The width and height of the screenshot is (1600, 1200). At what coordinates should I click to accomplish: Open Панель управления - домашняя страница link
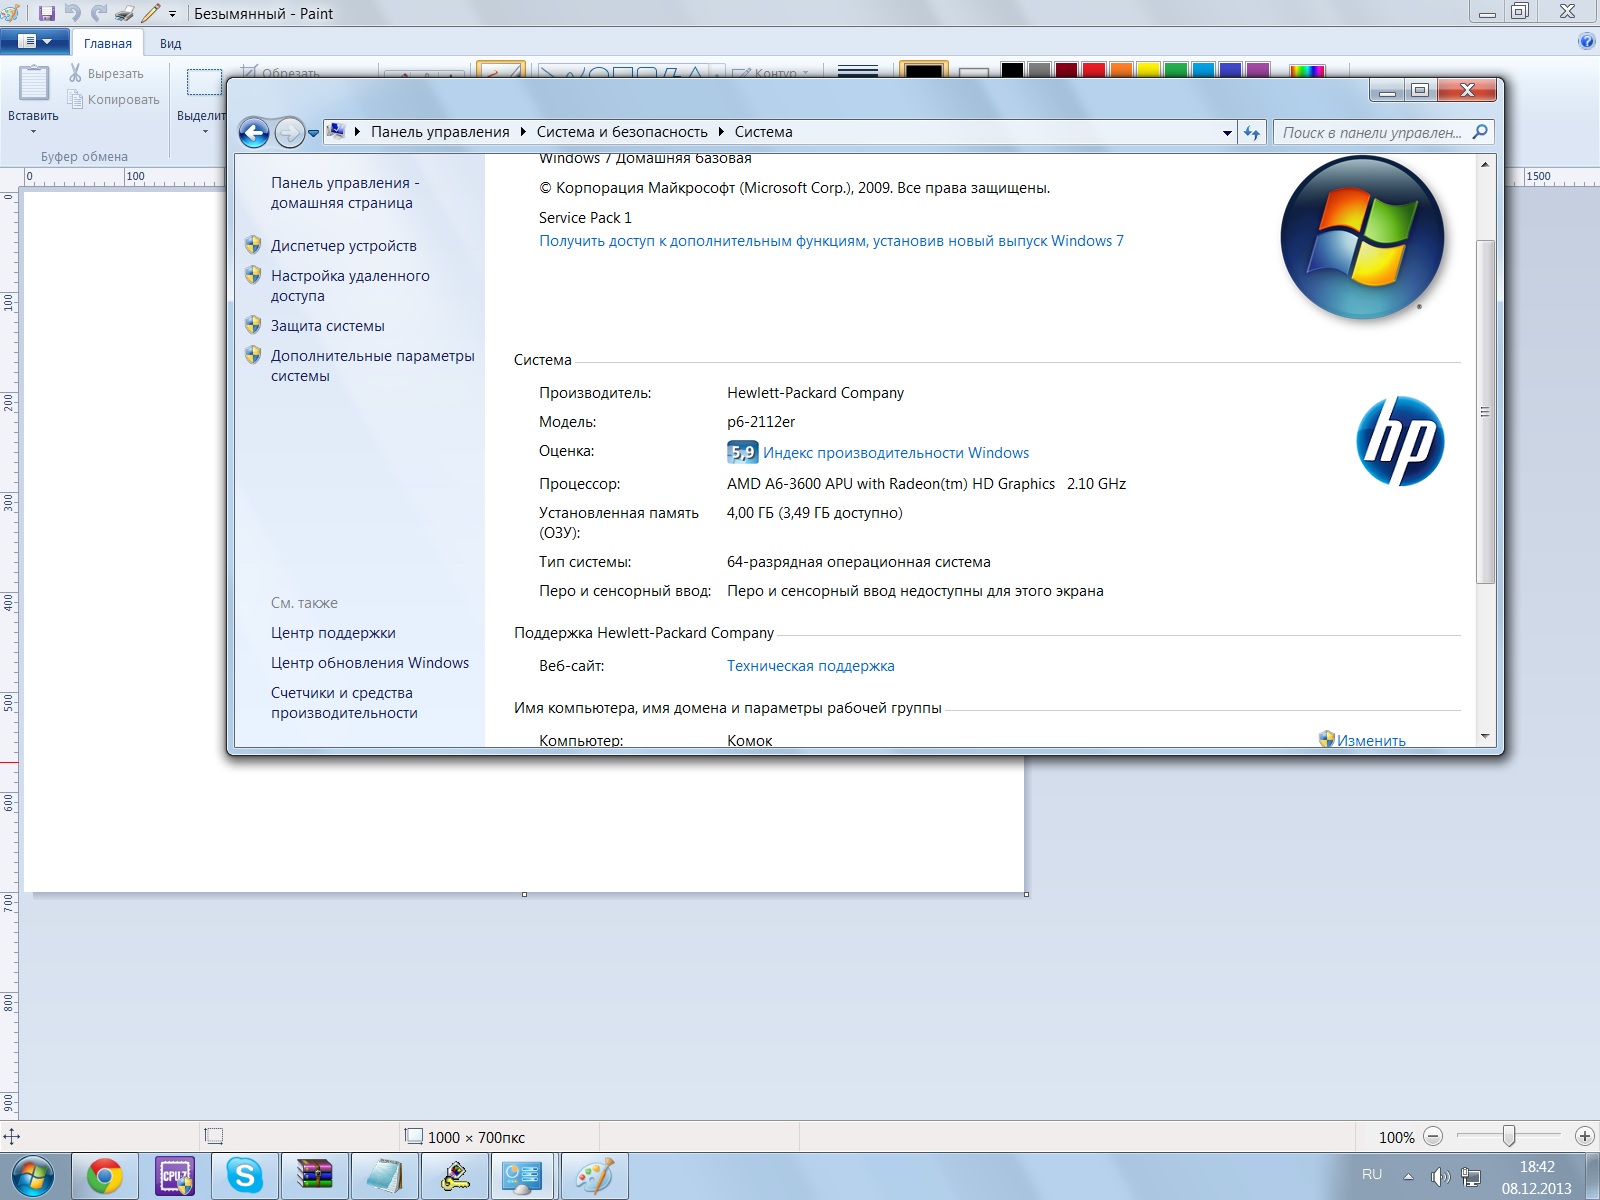[345, 193]
